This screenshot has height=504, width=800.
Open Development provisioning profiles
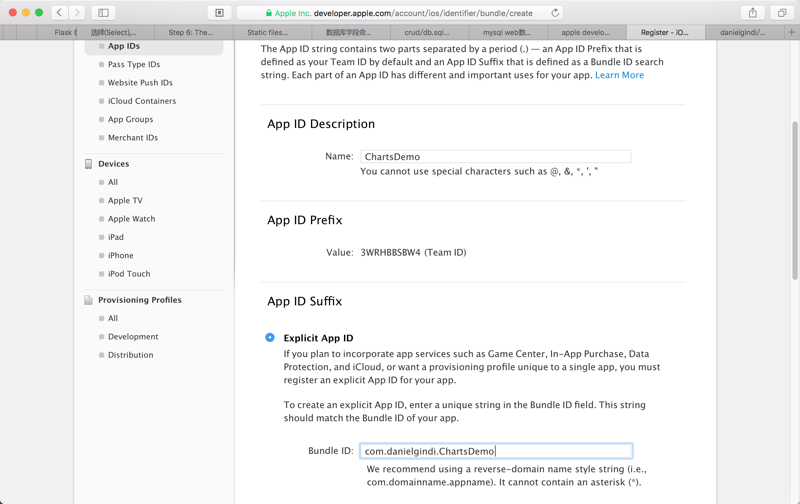(133, 337)
